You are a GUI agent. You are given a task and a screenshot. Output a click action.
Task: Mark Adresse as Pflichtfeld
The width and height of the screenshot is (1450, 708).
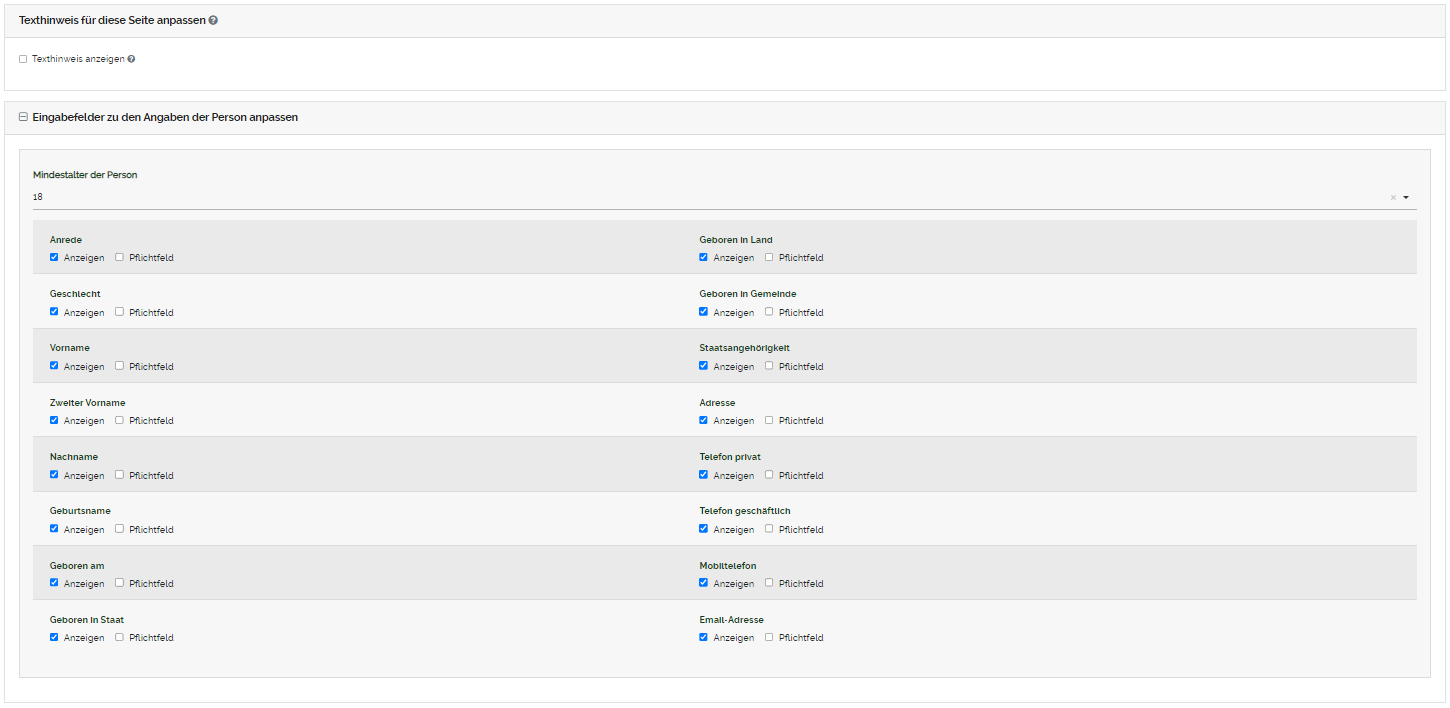pos(769,420)
